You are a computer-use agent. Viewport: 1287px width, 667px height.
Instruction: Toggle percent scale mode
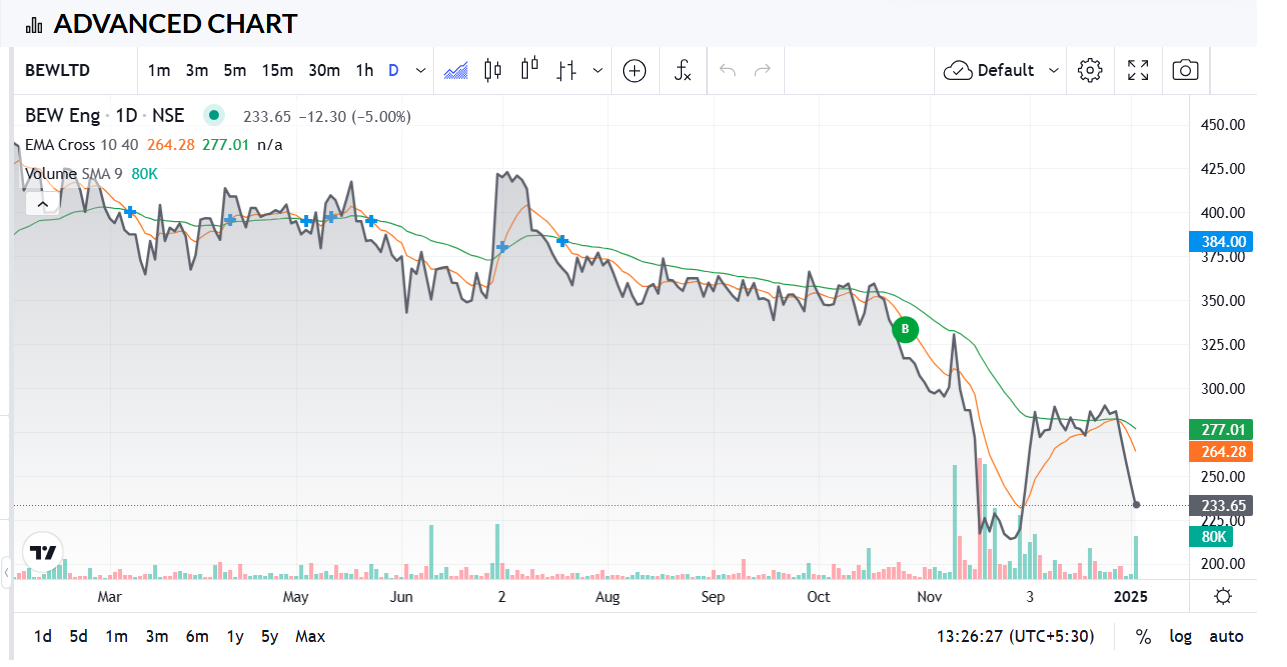(x=1143, y=636)
